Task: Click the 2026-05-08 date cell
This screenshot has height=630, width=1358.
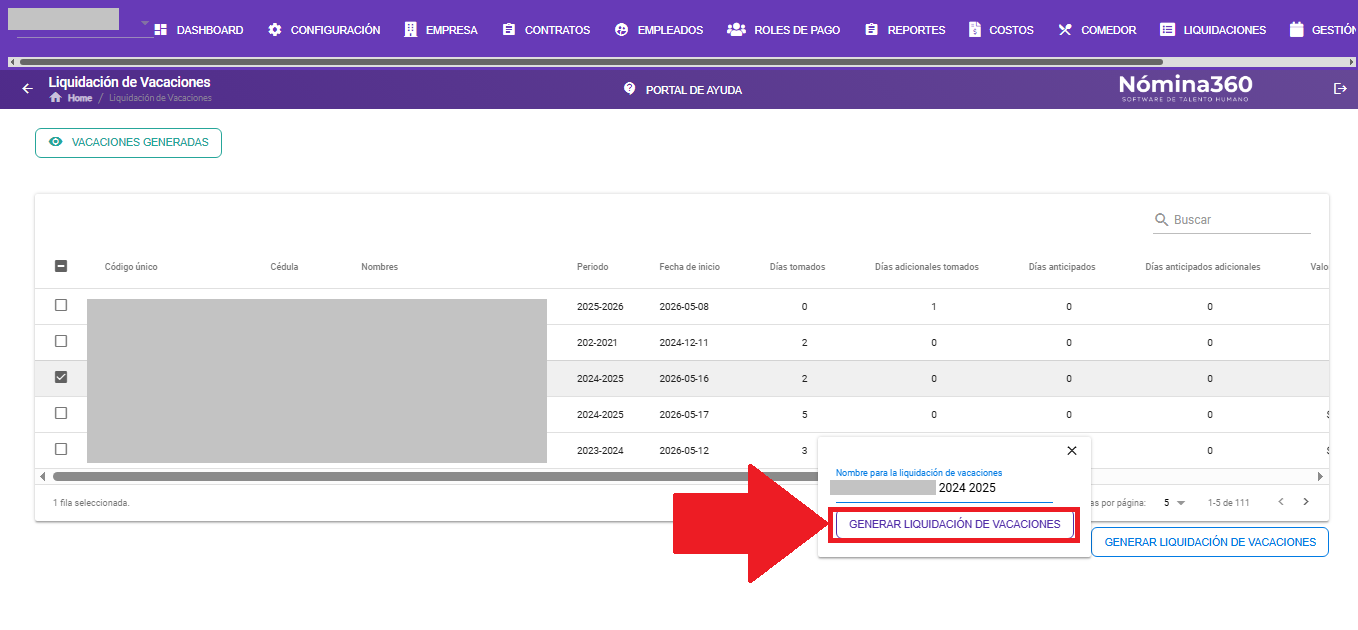Action: 684,306
